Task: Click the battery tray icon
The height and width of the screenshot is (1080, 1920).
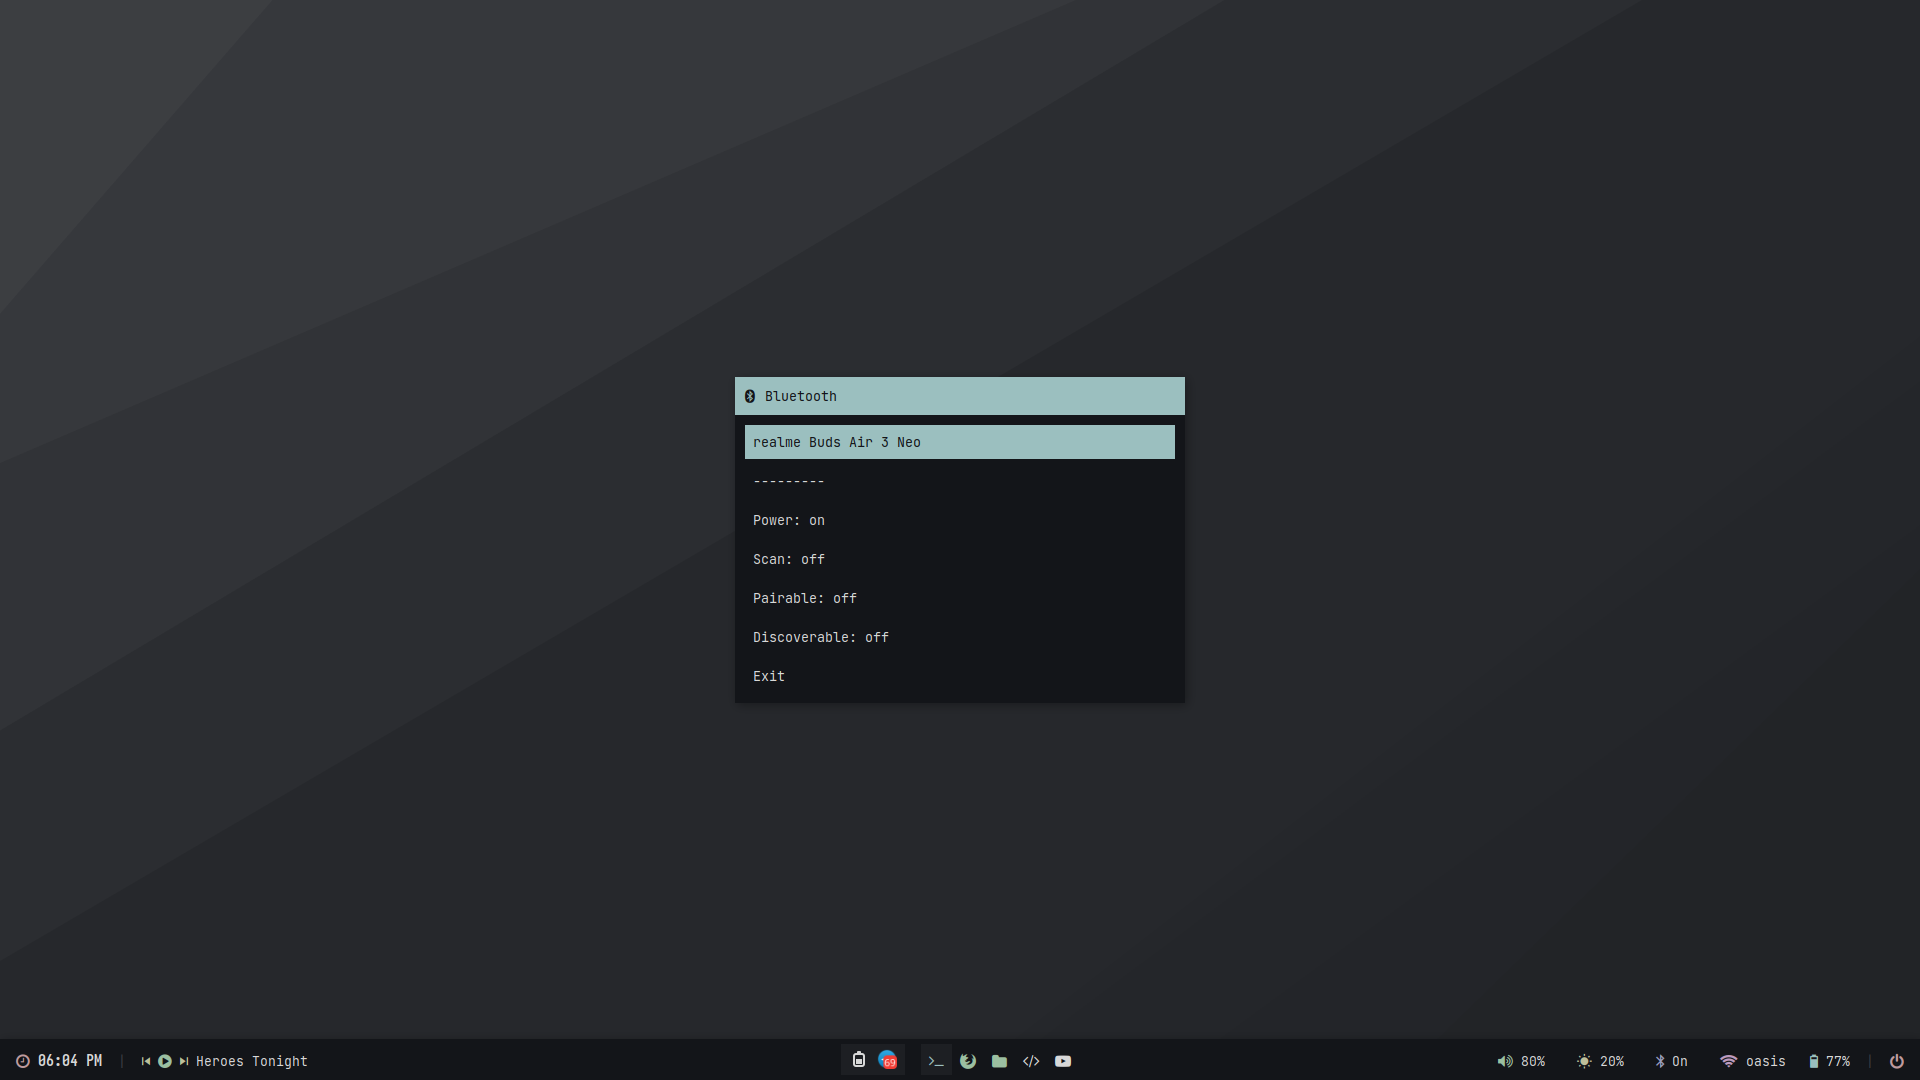Action: tap(858, 1060)
